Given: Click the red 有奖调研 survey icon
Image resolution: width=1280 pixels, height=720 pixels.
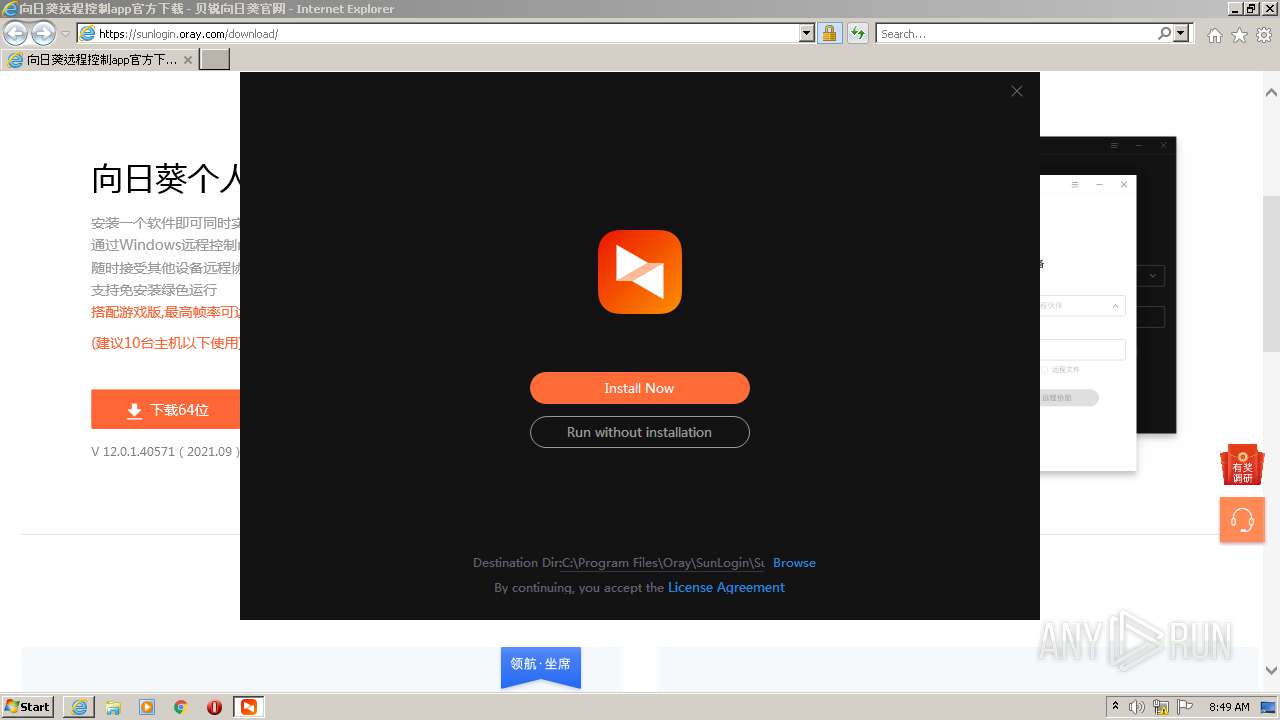Looking at the screenshot, I should tap(1242, 465).
